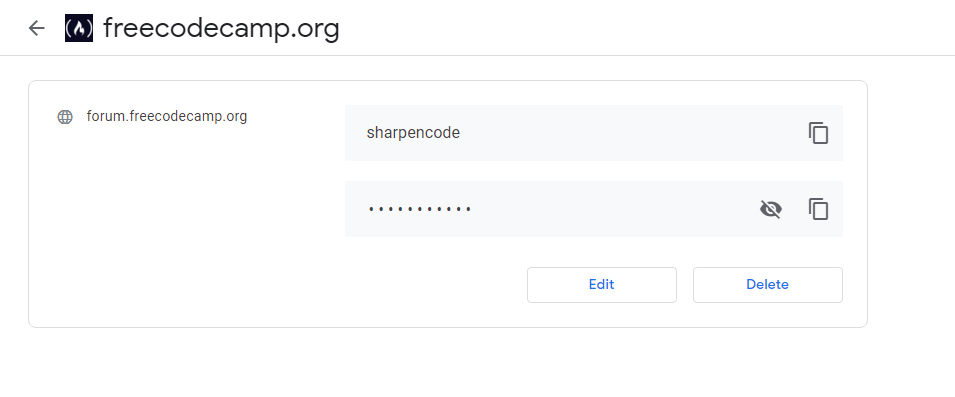
Task: Click the freeCodeCamp flame logo
Action: pos(79,28)
